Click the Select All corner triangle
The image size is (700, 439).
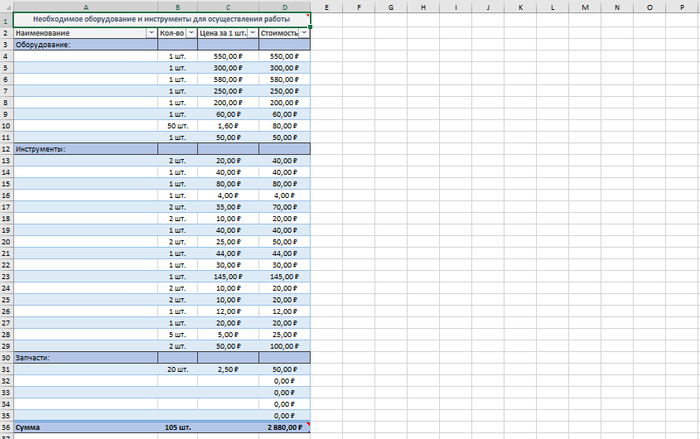click(6, 7)
